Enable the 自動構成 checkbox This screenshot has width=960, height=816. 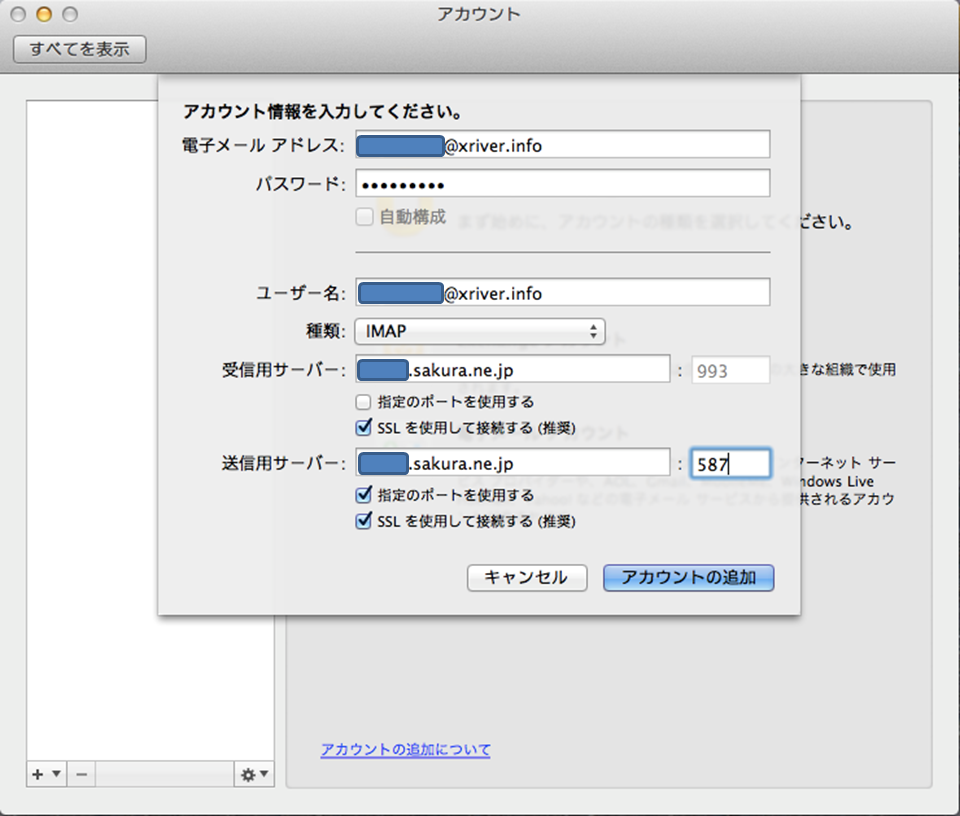pos(365,216)
